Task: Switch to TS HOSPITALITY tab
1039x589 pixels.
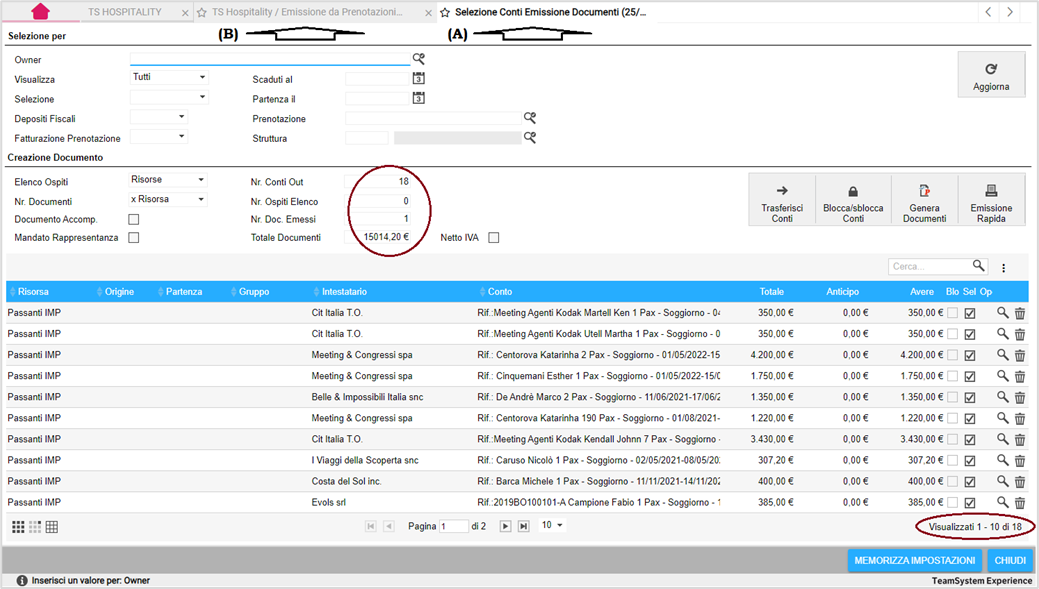Action: [125, 12]
